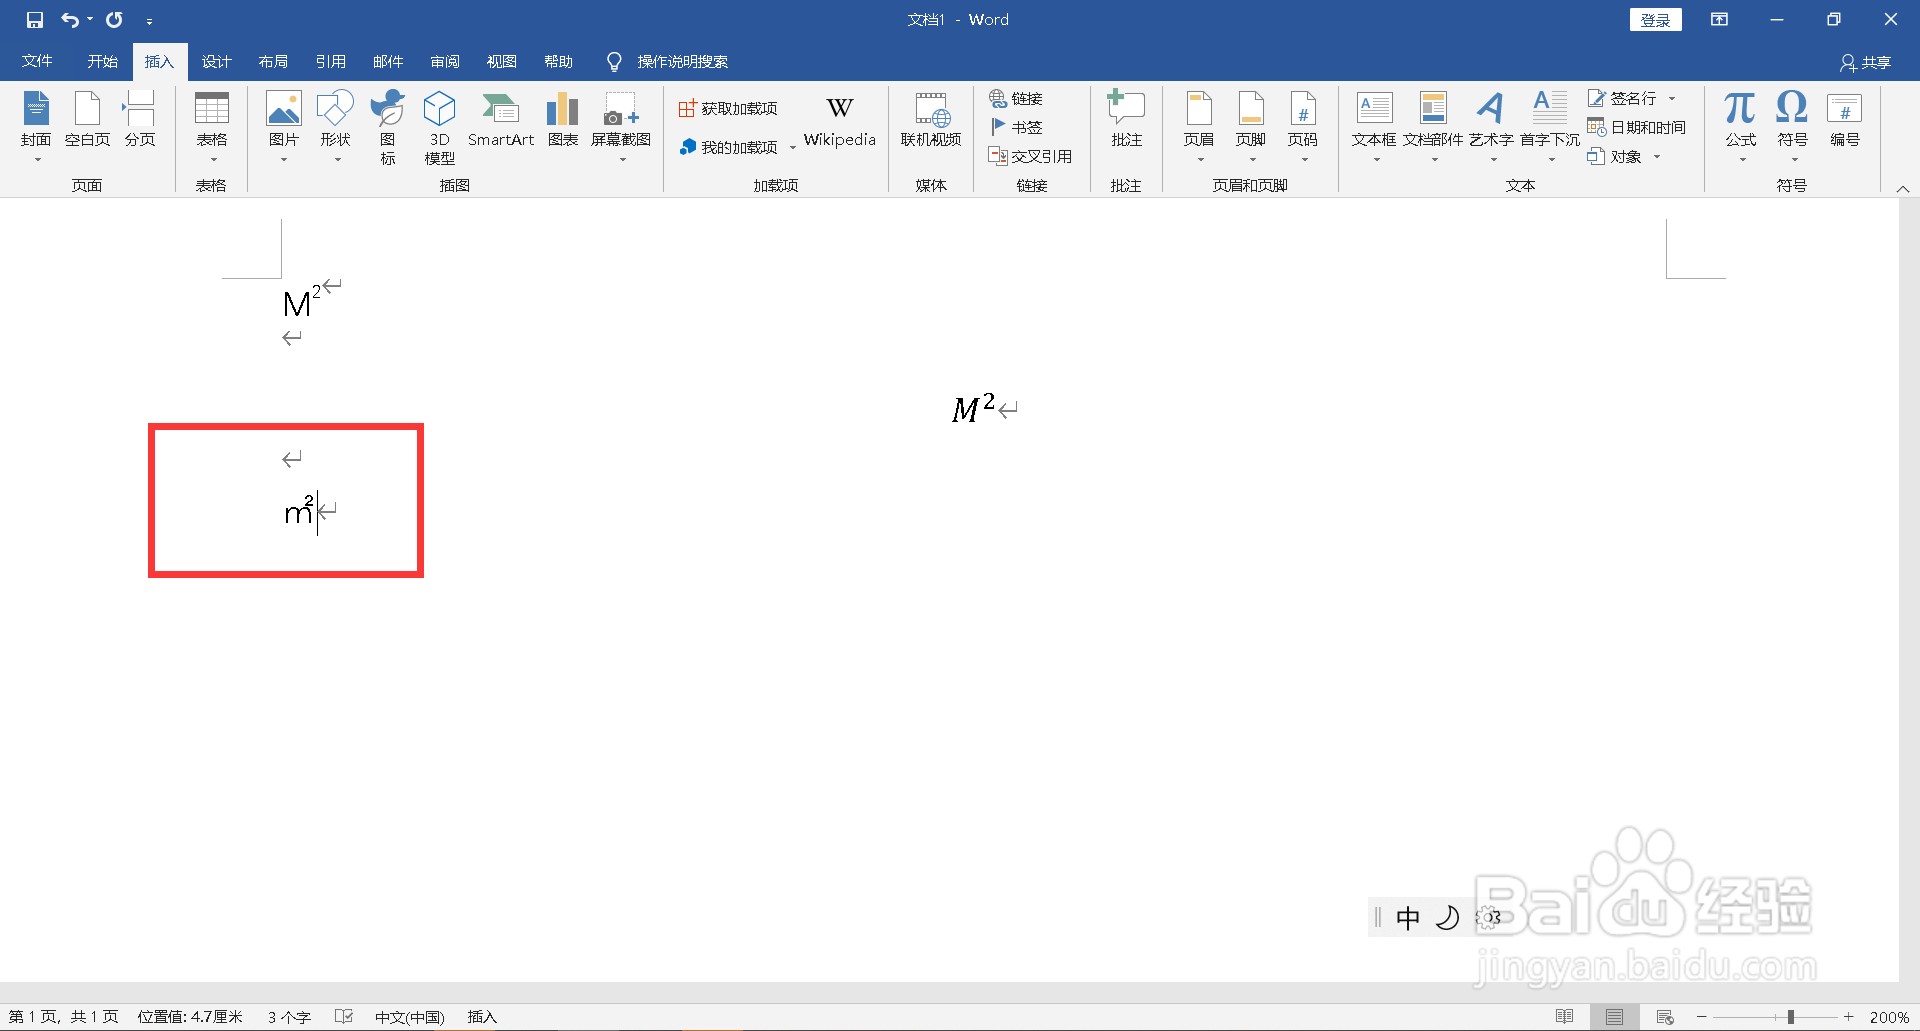
Task: Insert a SmartArt graphic
Action: click(501, 120)
